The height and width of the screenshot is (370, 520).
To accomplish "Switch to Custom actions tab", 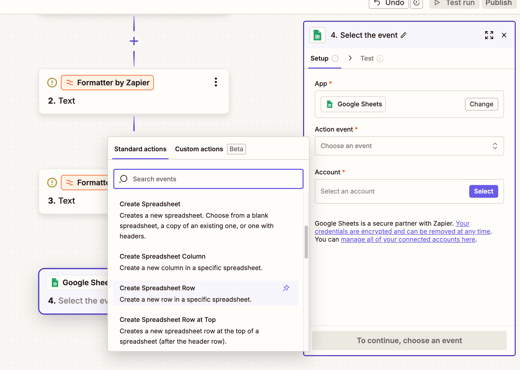I will pos(199,149).
